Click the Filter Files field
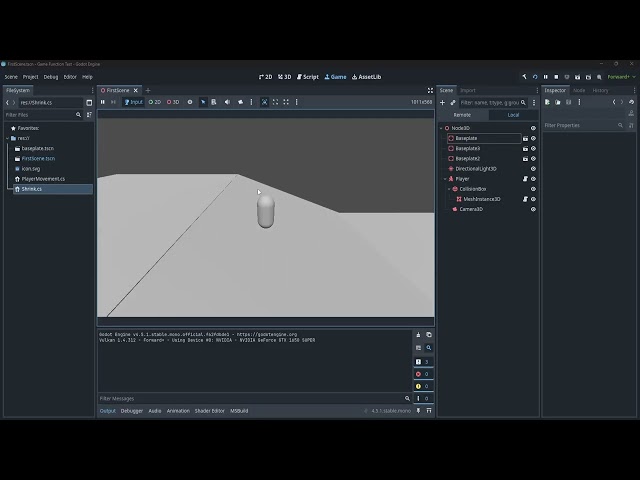 click(43, 115)
